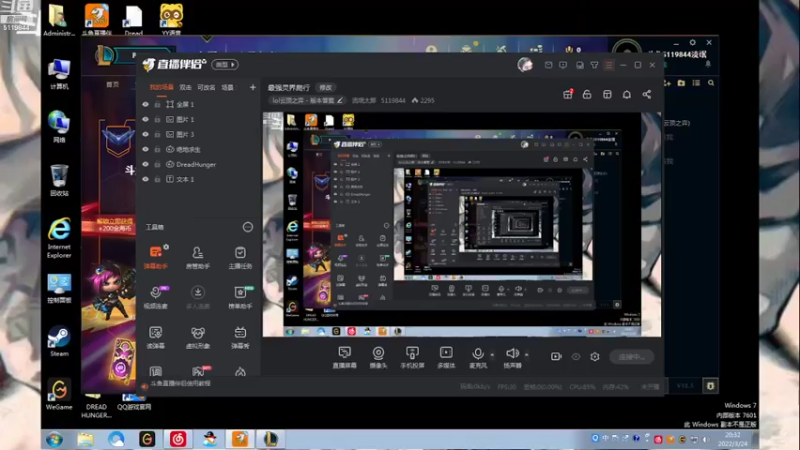Open the 榜单助手 ranking assistant tool

[x=240, y=297]
